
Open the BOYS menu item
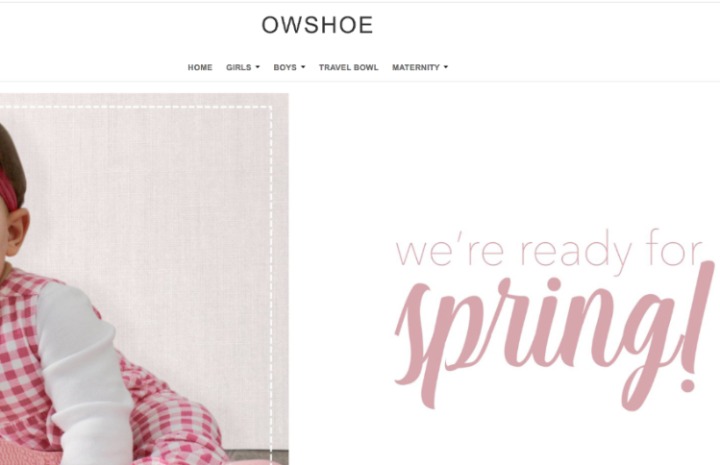point(285,67)
